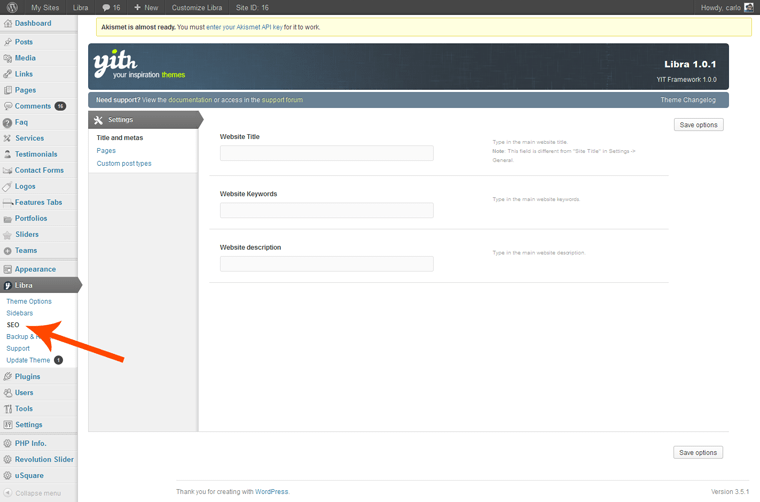Click the Testimonials person icon

click(x=7, y=154)
